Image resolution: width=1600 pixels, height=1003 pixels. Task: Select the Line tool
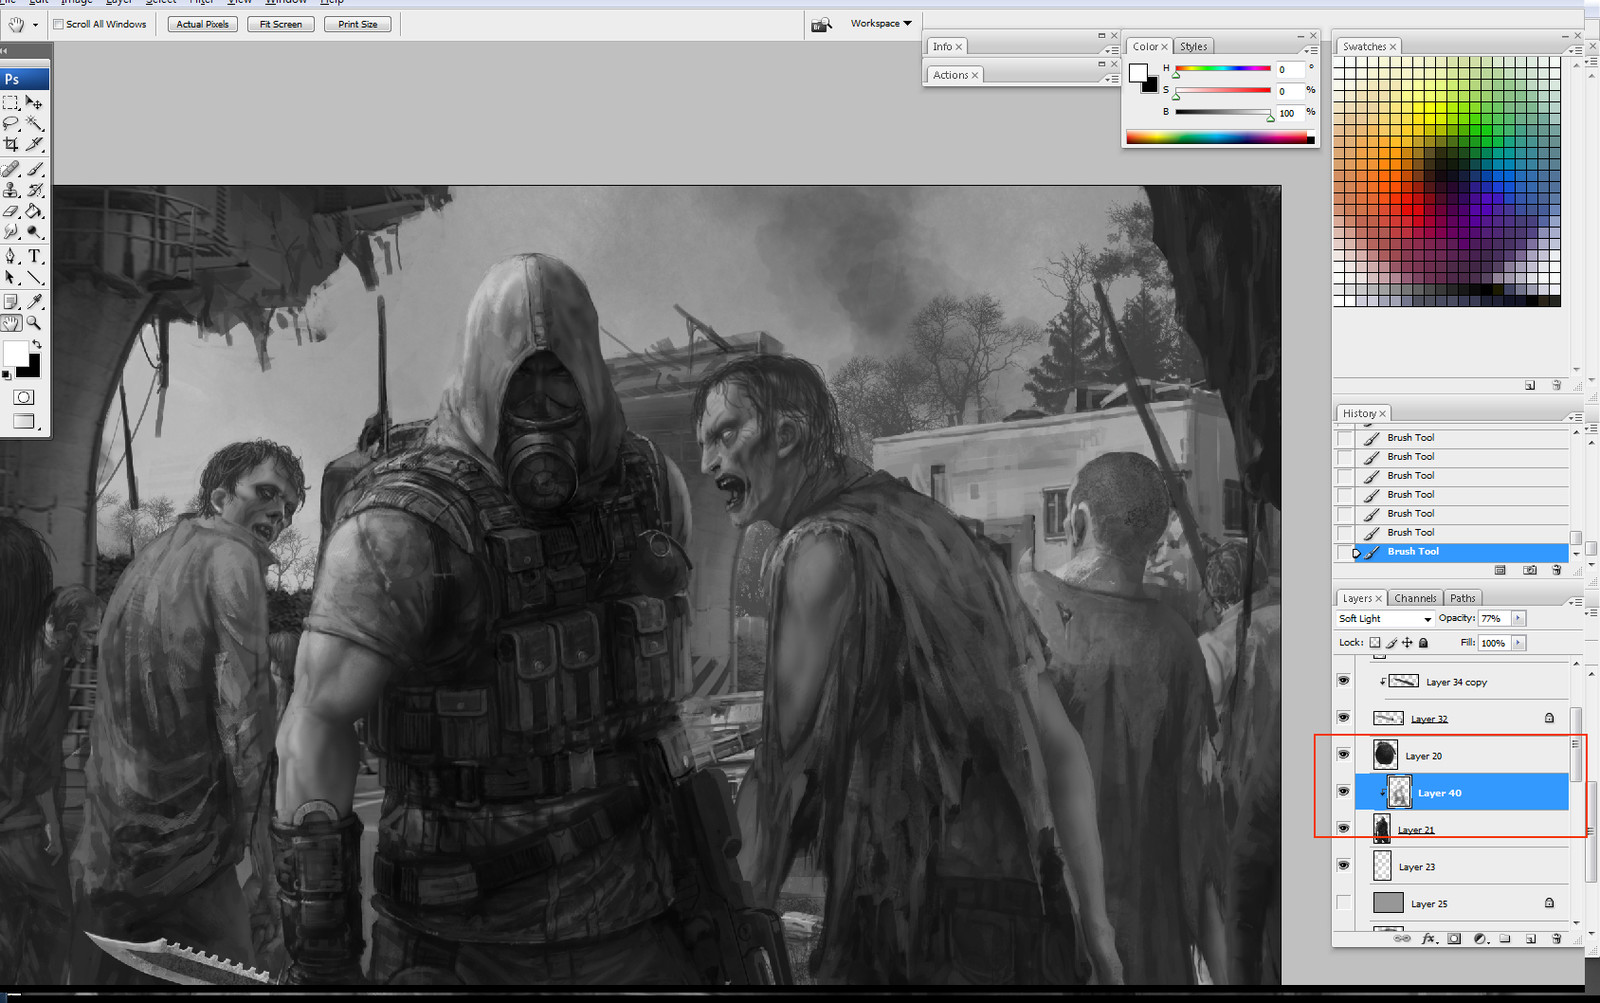pos(34,277)
